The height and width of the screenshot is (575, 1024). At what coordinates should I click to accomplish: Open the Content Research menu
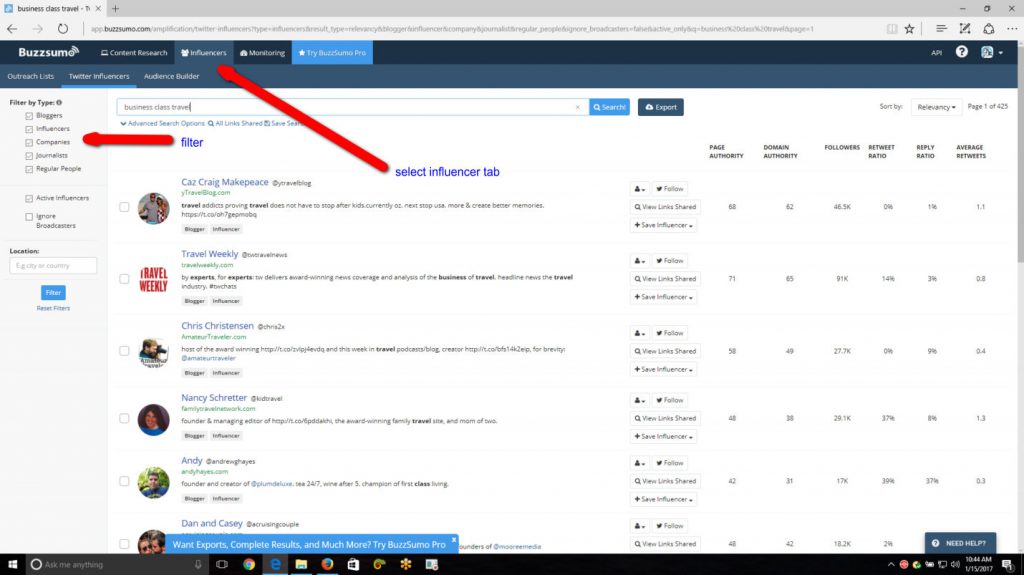(x=134, y=53)
